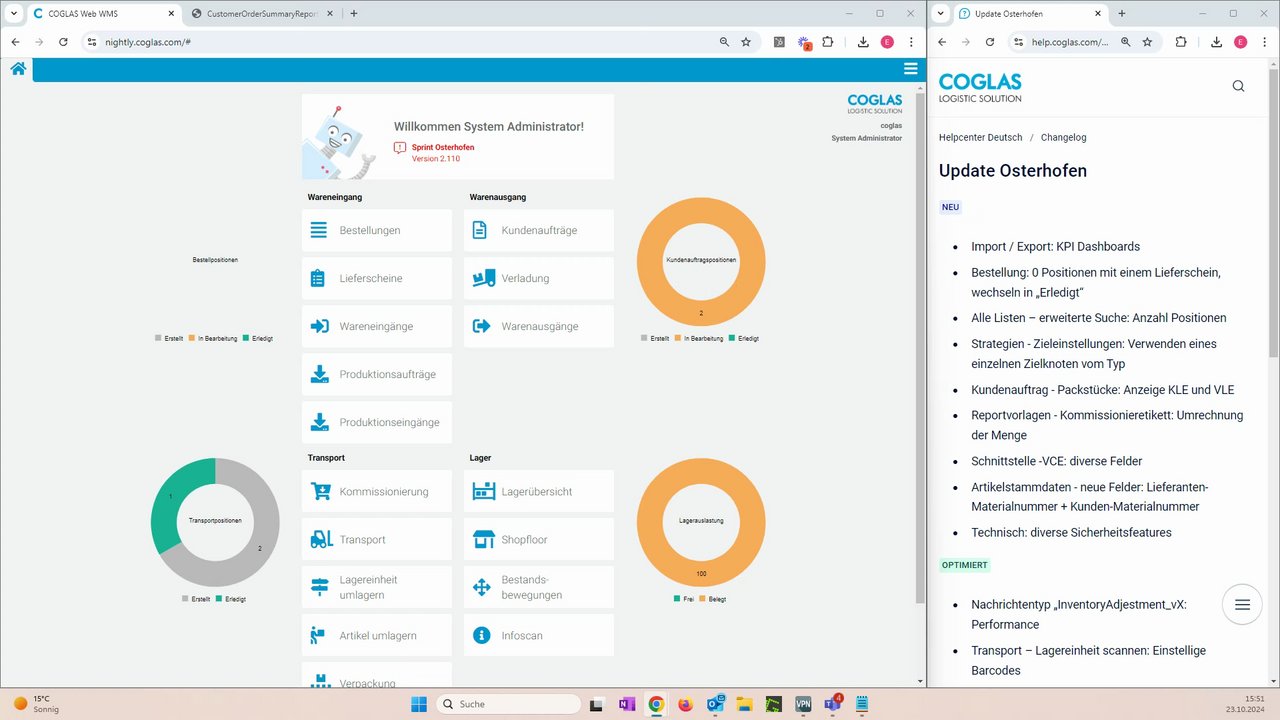Screen dimensions: 1280x720
Task: Follow the Helpcenter Deutsch breadcrumb
Action: tap(981, 137)
